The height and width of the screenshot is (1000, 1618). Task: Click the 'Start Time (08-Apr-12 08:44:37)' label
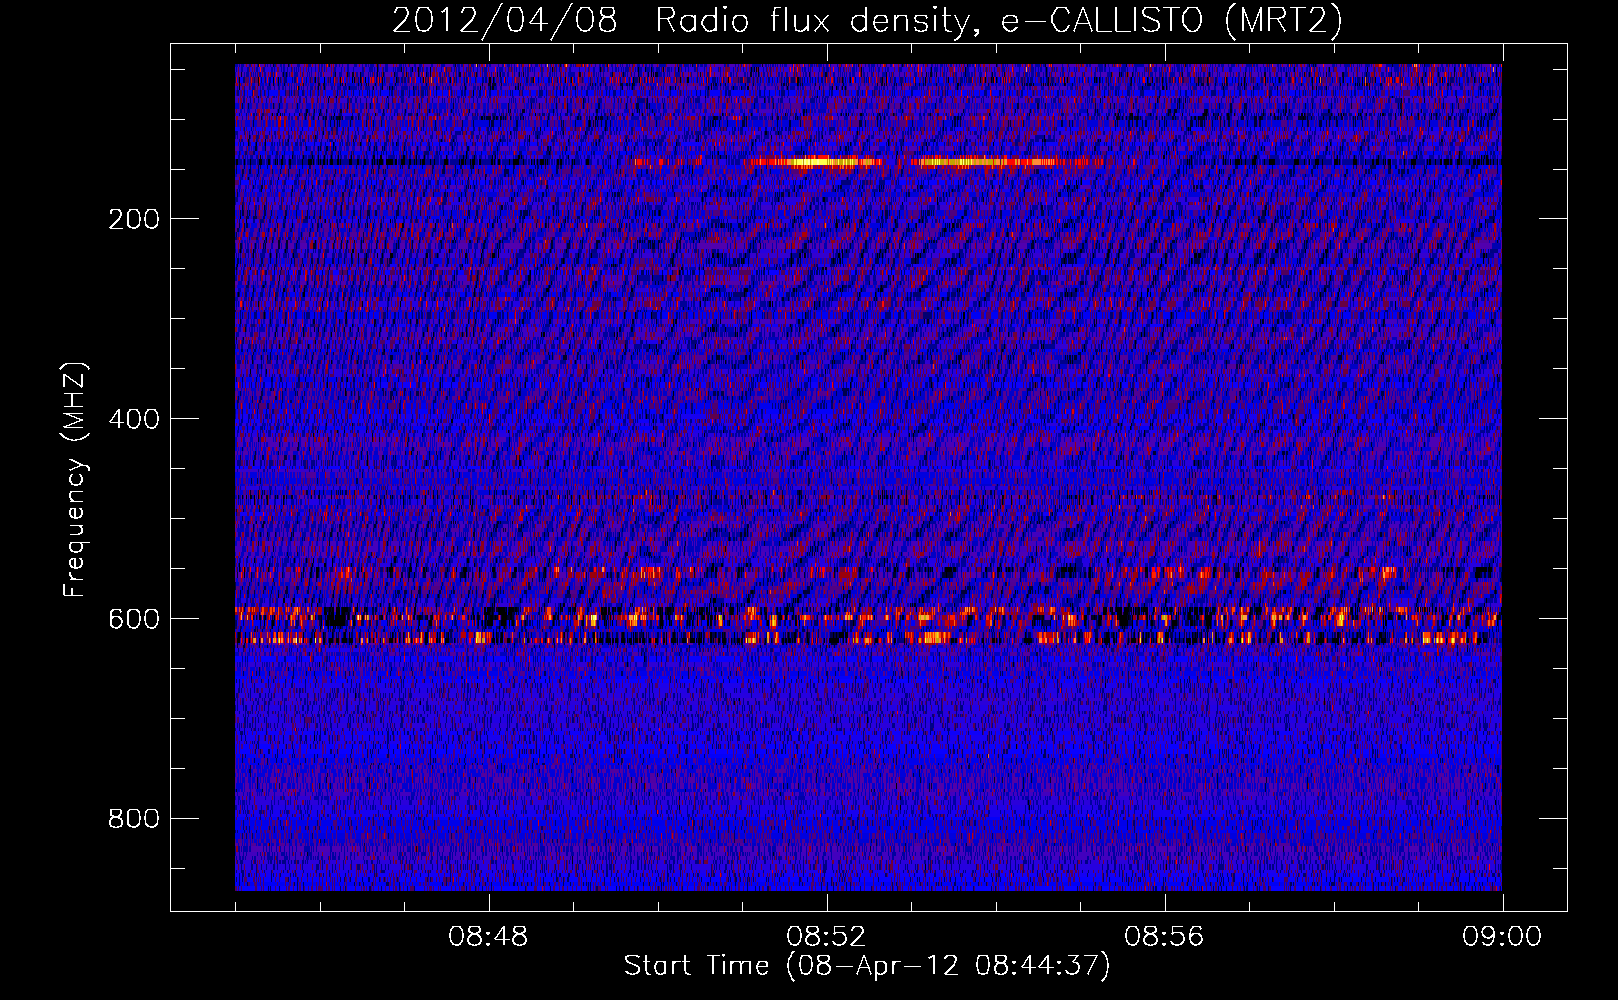[x=867, y=965]
